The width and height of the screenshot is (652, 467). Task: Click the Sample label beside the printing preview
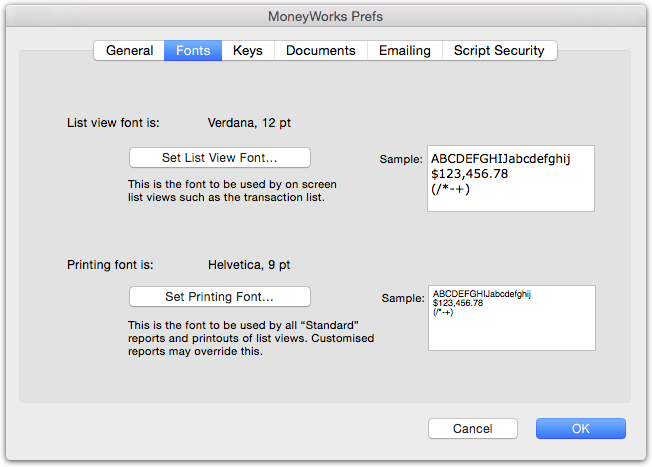click(403, 298)
